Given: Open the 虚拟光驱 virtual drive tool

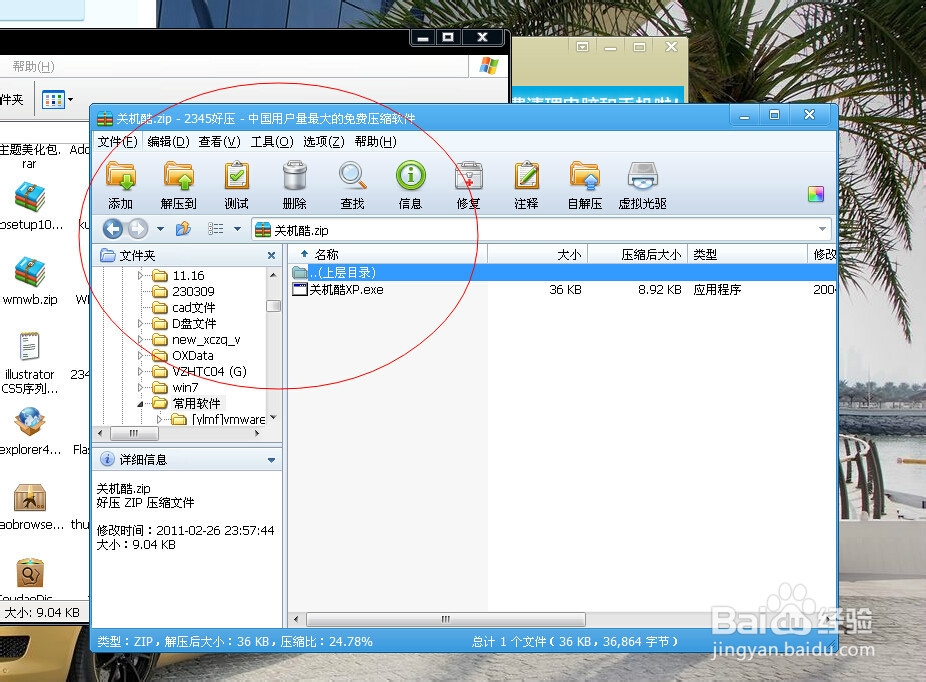Looking at the screenshot, I should [643, 185].
